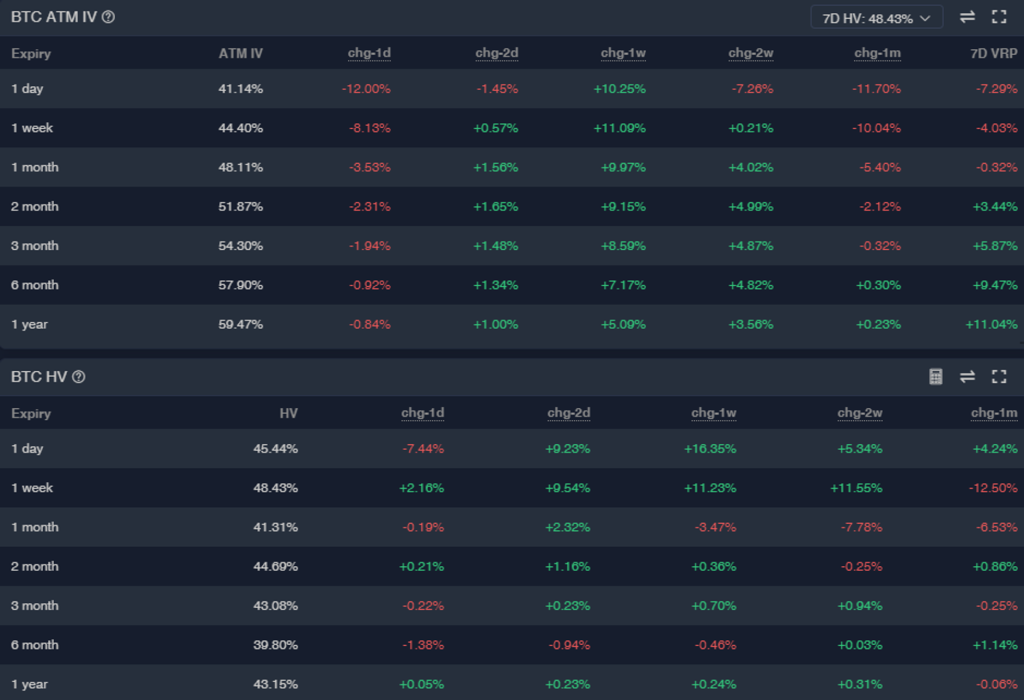Click the swap arrows icon in BTC HV panel
Viewport: 1024px width, 700px height.
pos(967,377)
